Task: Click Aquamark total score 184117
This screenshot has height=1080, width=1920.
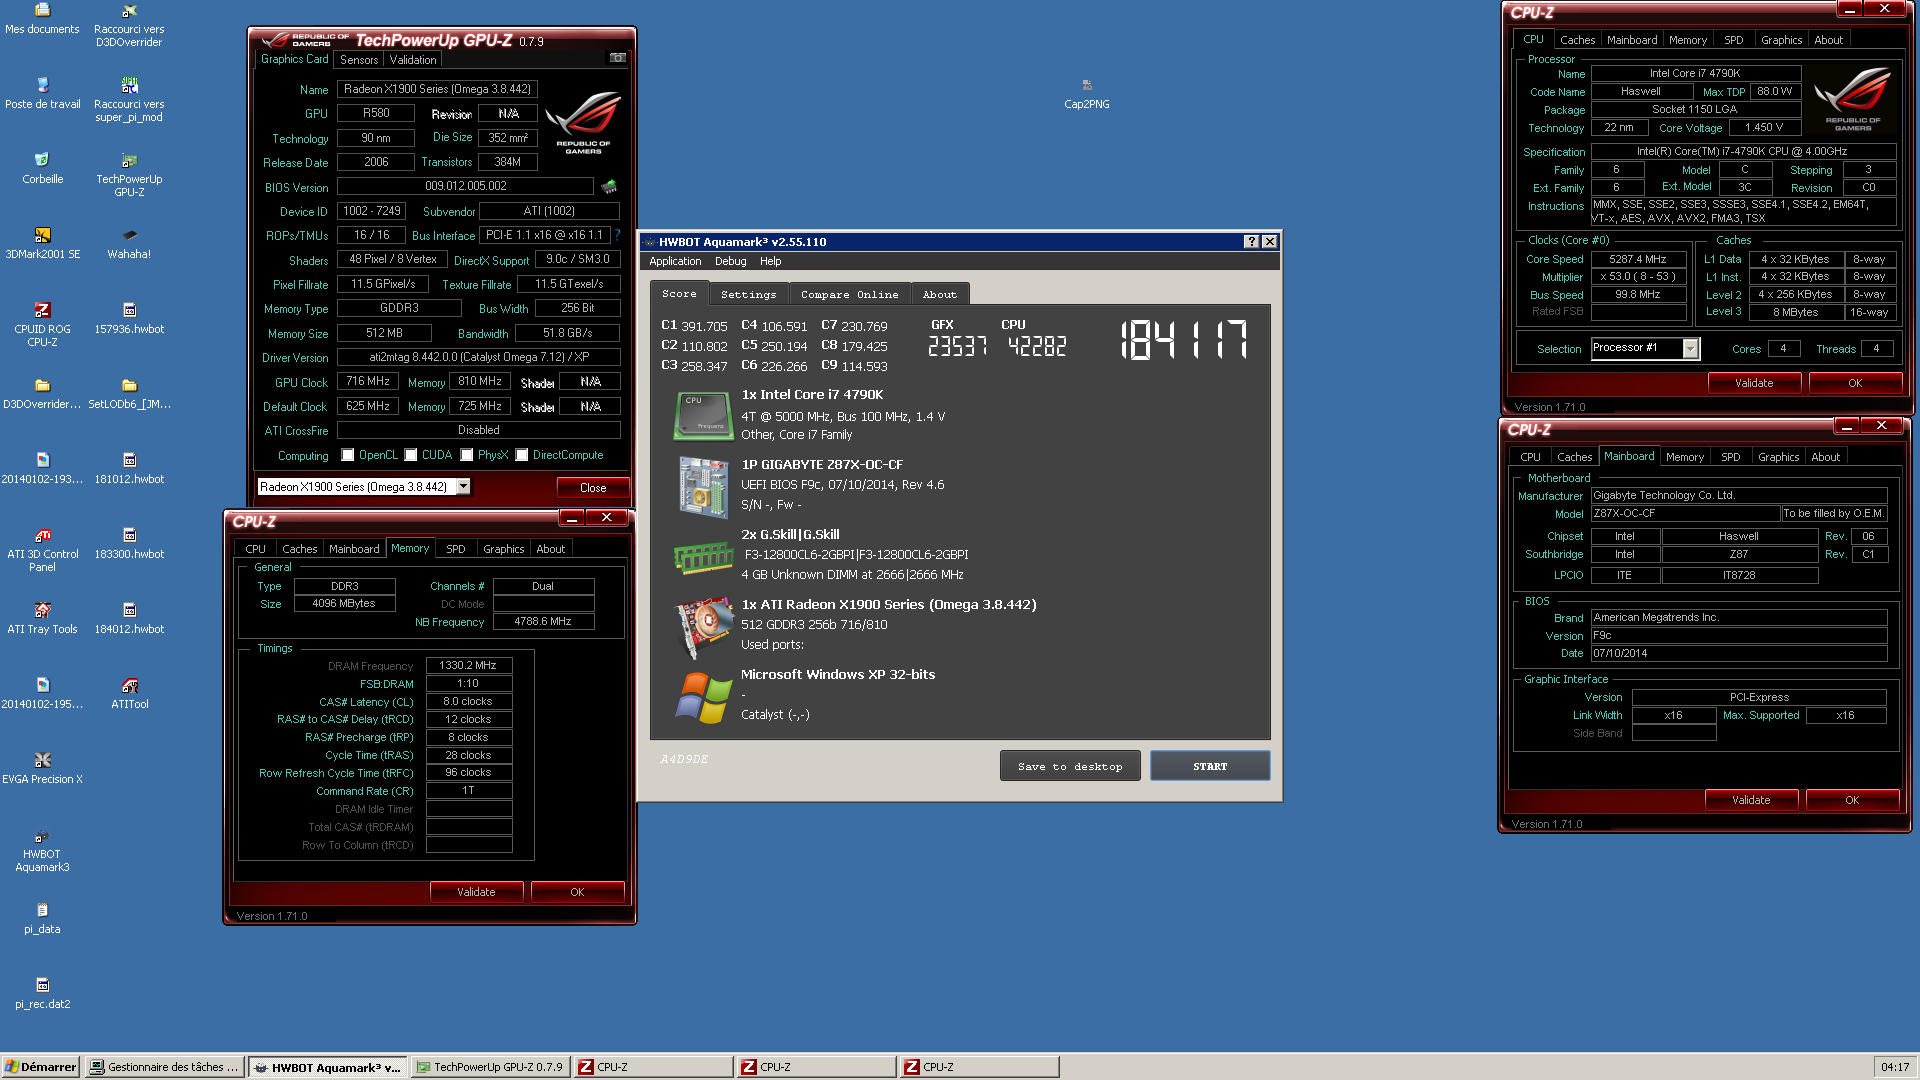Action: [x=1184, y=340]
